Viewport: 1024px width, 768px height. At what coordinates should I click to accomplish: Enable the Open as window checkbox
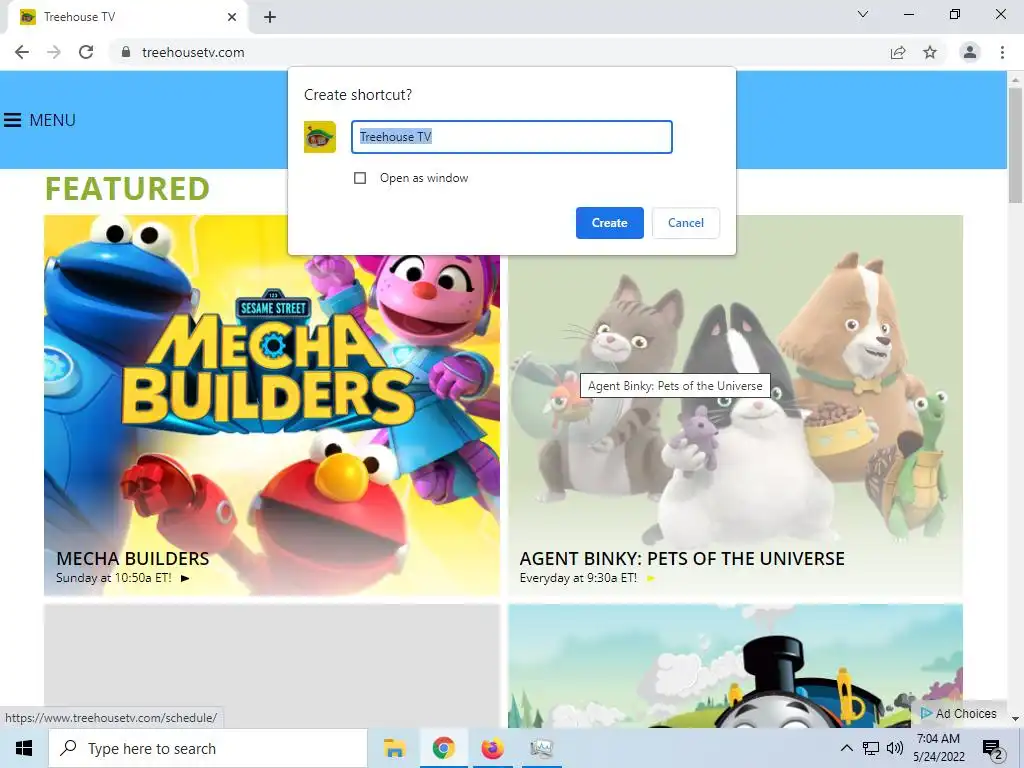click(x=360, y=178)
